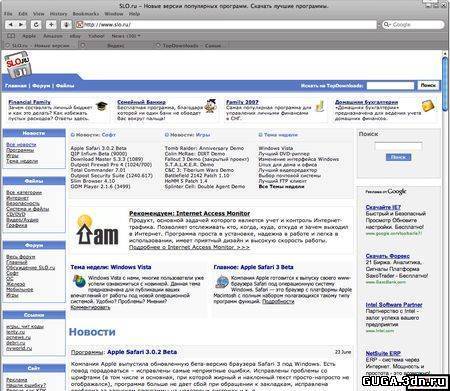Open the Apple bookmark in bookmarks bar
Viewport: 450px width, 391px height.
[29, 36]
